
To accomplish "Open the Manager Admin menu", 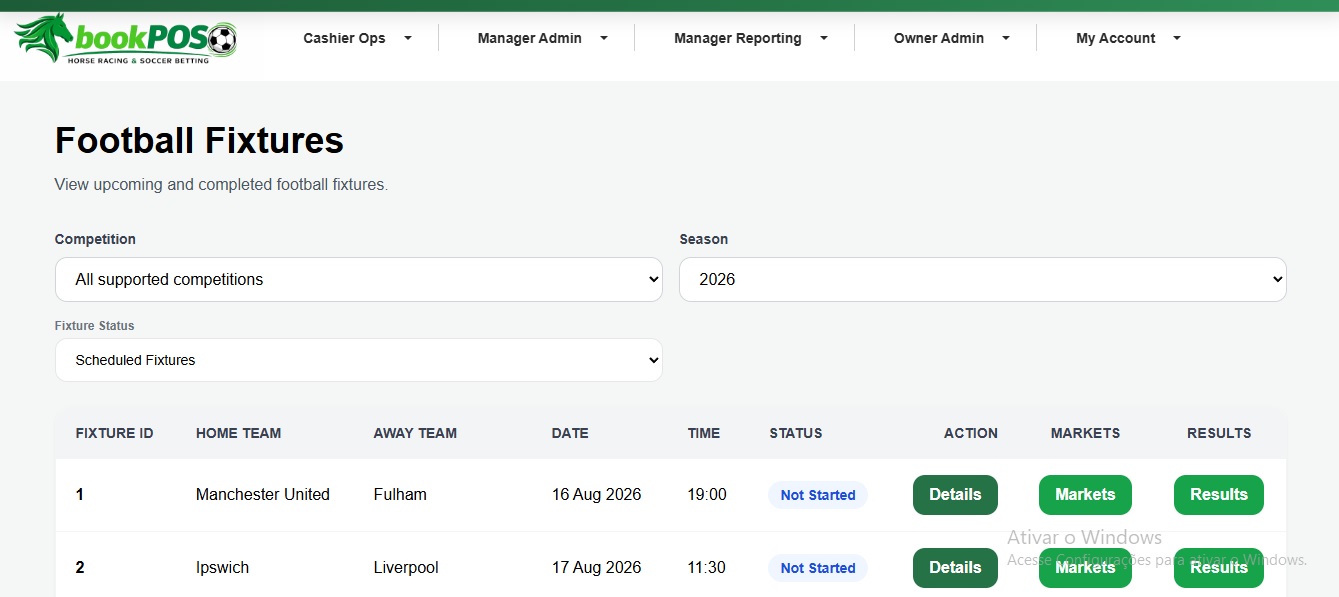I will 542,38.
